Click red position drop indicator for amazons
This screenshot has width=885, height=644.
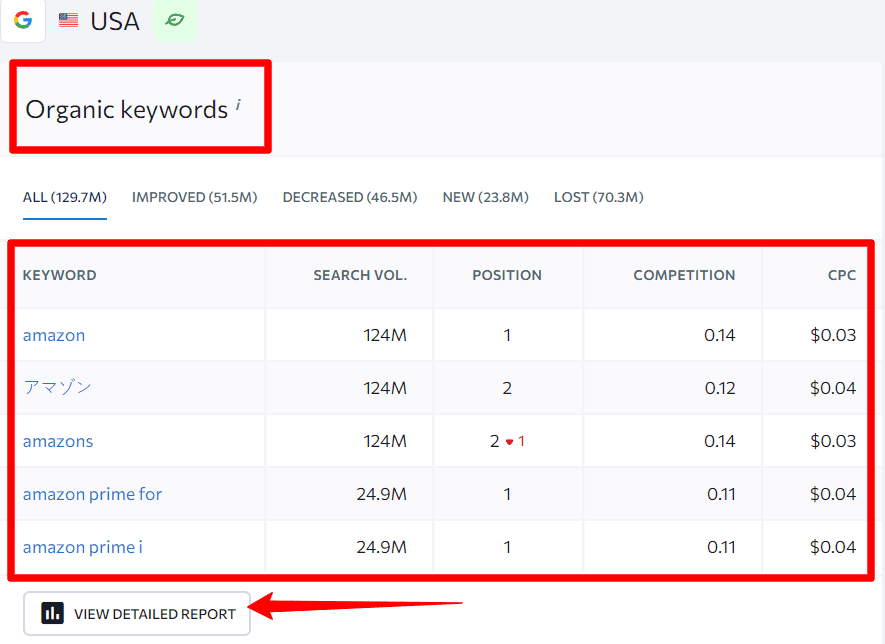(x=515, y=441)
